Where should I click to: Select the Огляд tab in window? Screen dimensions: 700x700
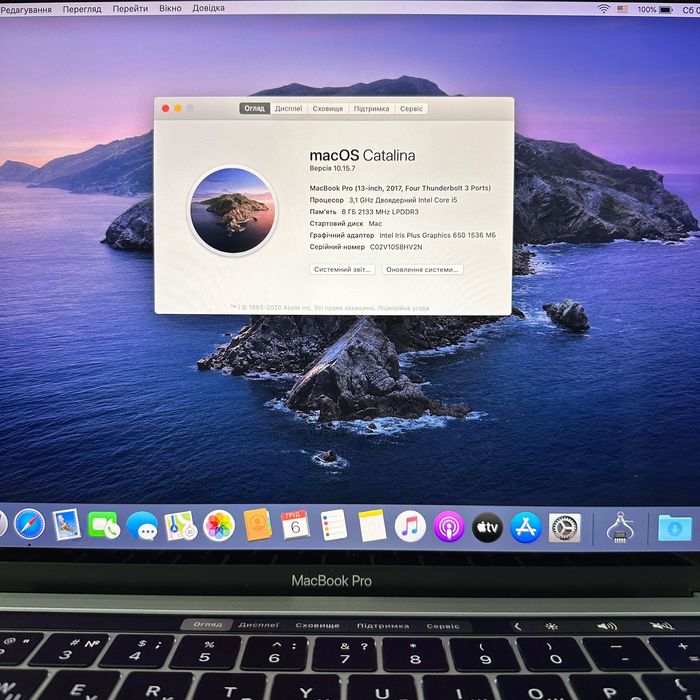point(254,108)
